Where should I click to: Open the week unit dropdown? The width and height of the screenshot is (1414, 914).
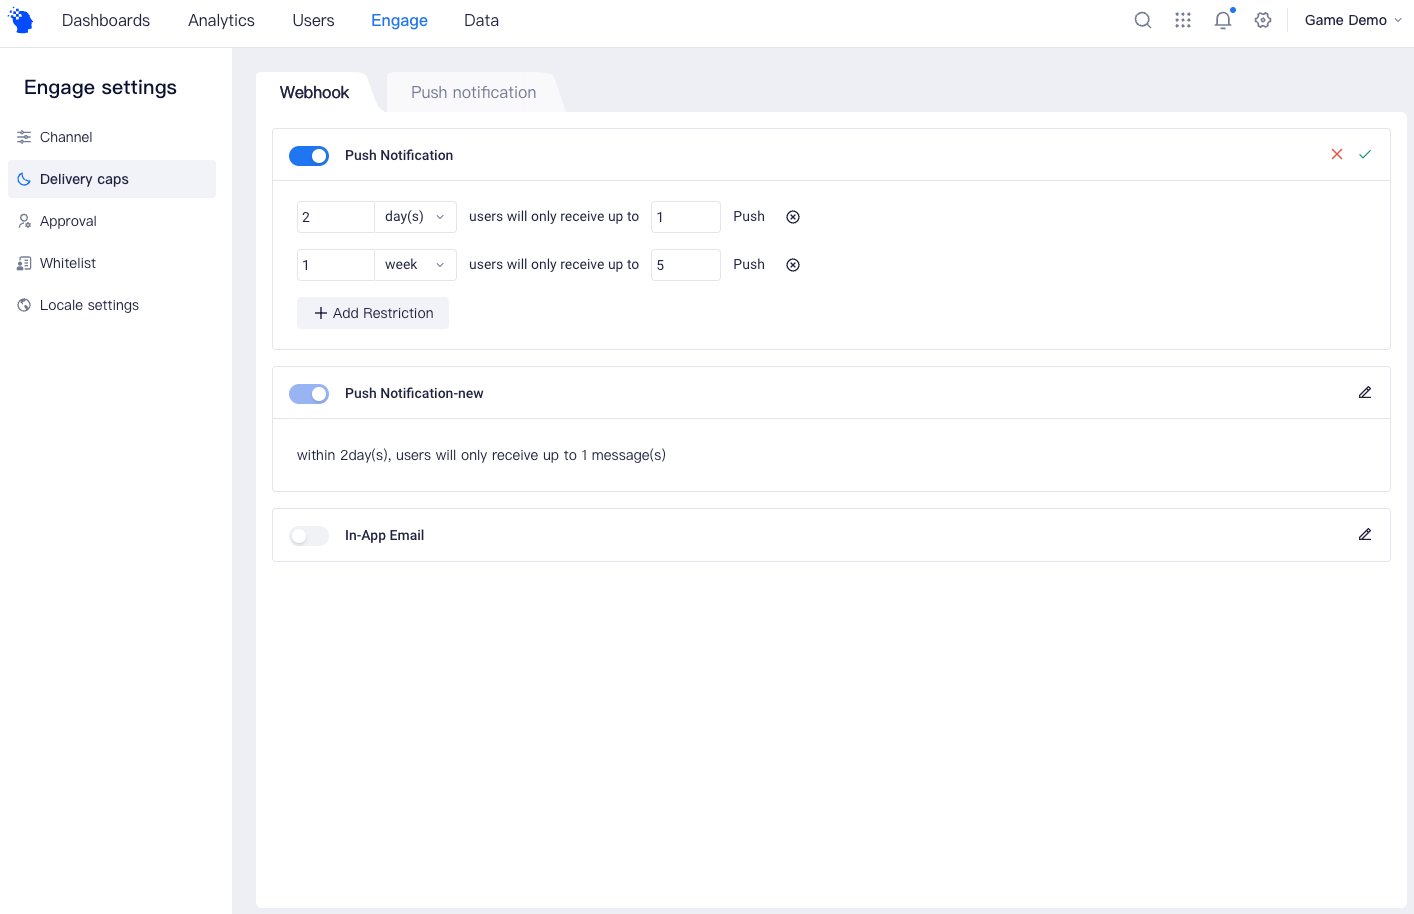tap(415, 265)
